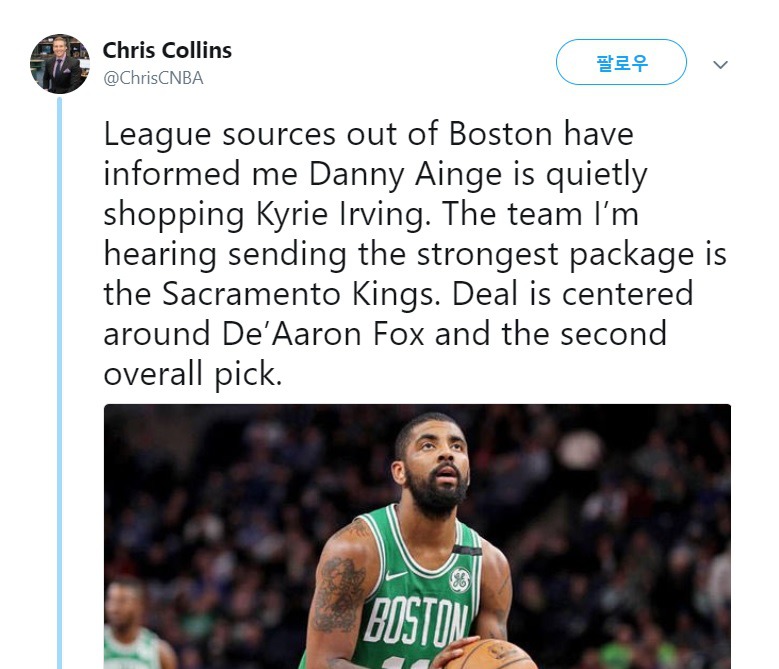Click "League sources" at tweet start

220,135
